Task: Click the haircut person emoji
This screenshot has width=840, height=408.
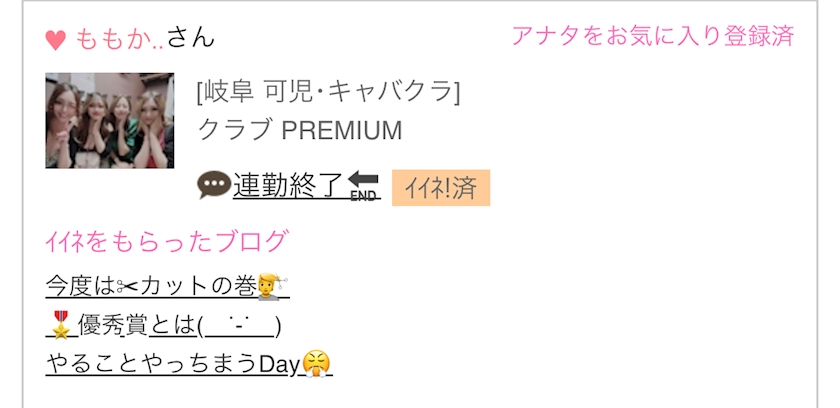Action: pyautogui.click(x=273, y=287)
